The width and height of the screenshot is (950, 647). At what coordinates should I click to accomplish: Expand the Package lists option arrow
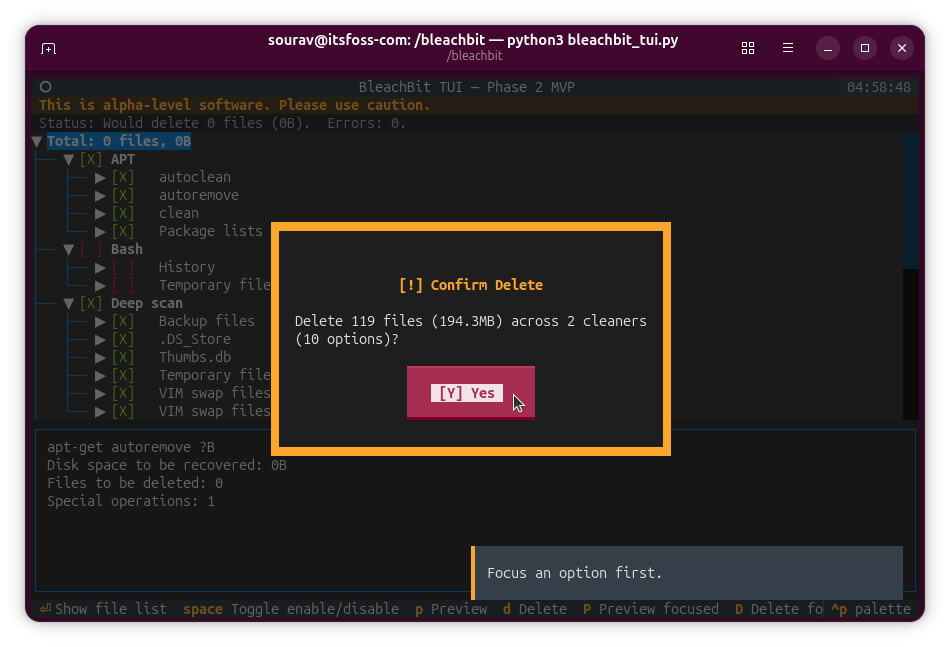[101, 231]
